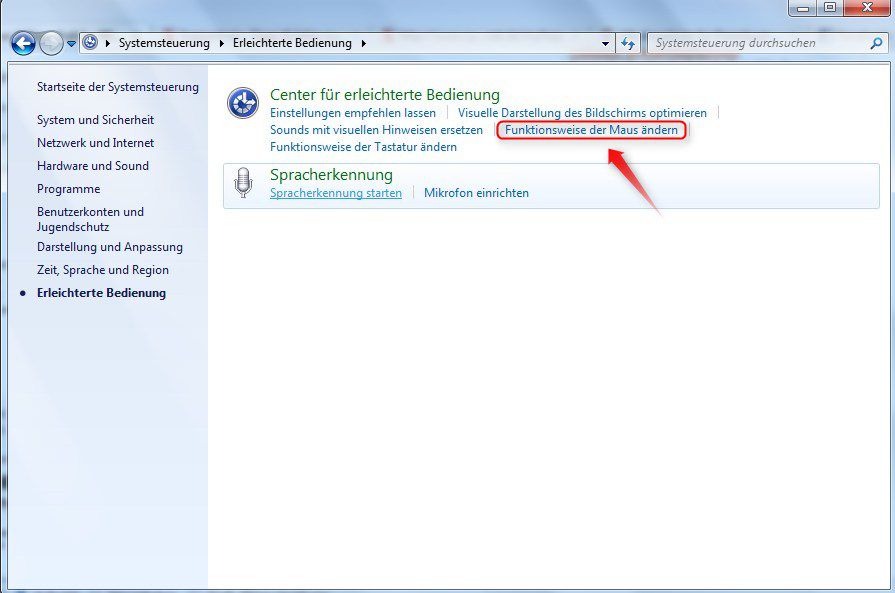Screen dimensions: 895x593
Task: Click the search magnifier icon
Action: point(872,43)
